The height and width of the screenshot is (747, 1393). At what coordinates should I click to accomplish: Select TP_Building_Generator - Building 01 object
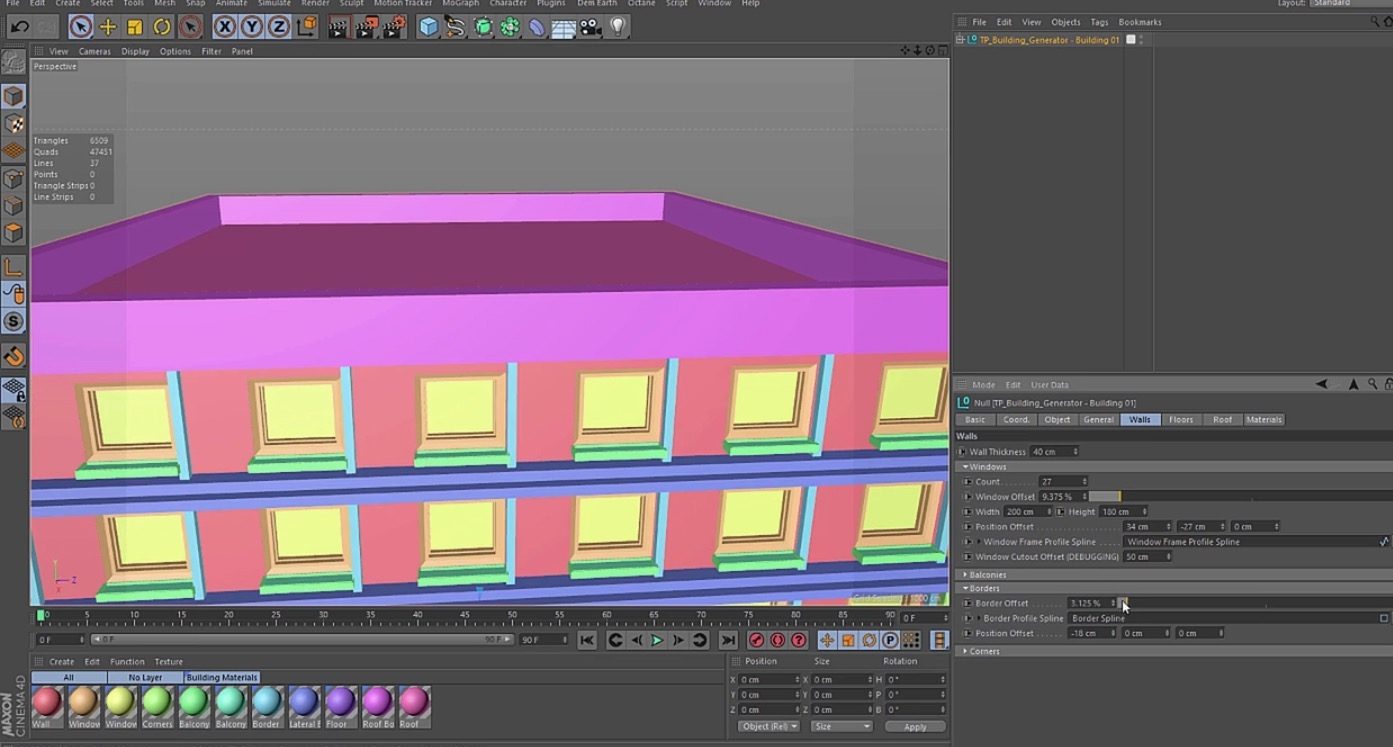[x=1049, y=40]
